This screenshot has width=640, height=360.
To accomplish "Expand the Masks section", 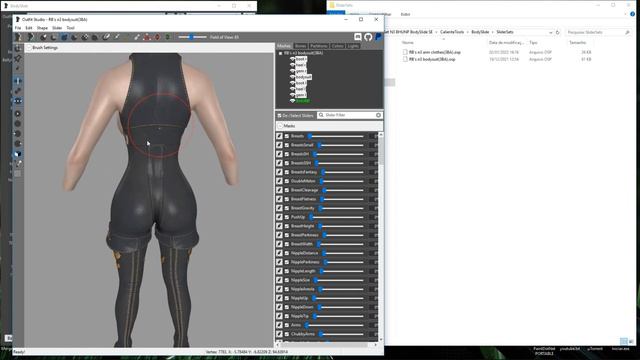I will (x=280, y=126).
